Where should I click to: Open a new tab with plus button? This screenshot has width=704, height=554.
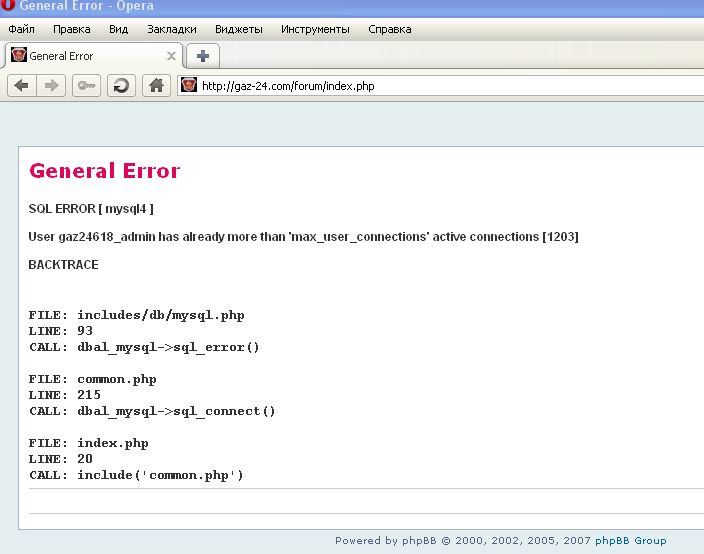point(202,56)
